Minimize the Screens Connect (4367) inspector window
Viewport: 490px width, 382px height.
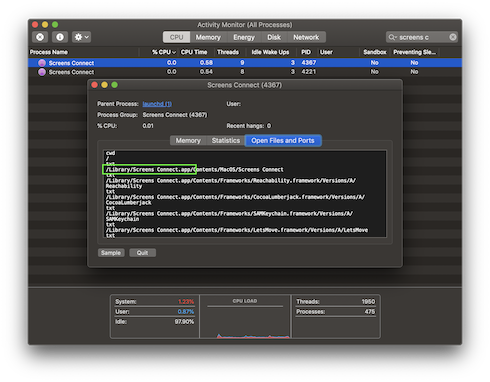pos(104,85)
